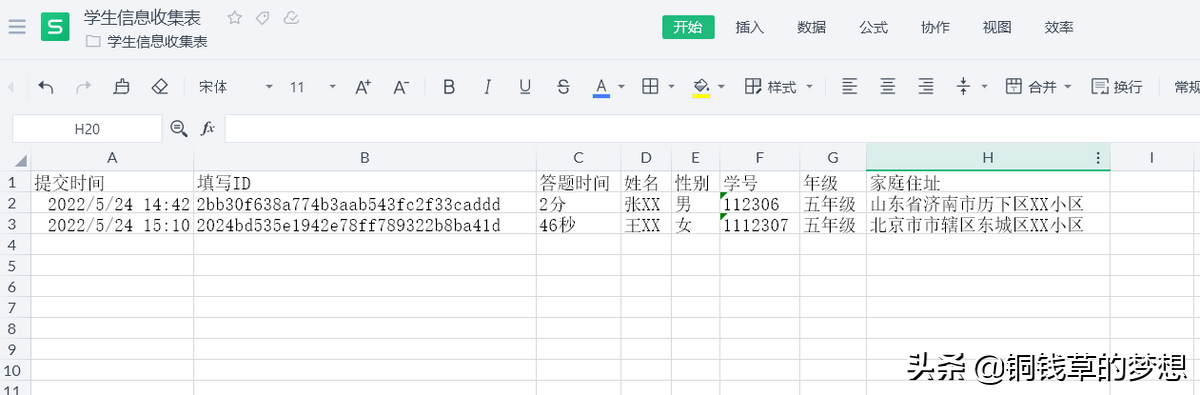This screenshot has height=395, width=1200.
Task: Toggle bold formatting
Action: pos(449,87)
